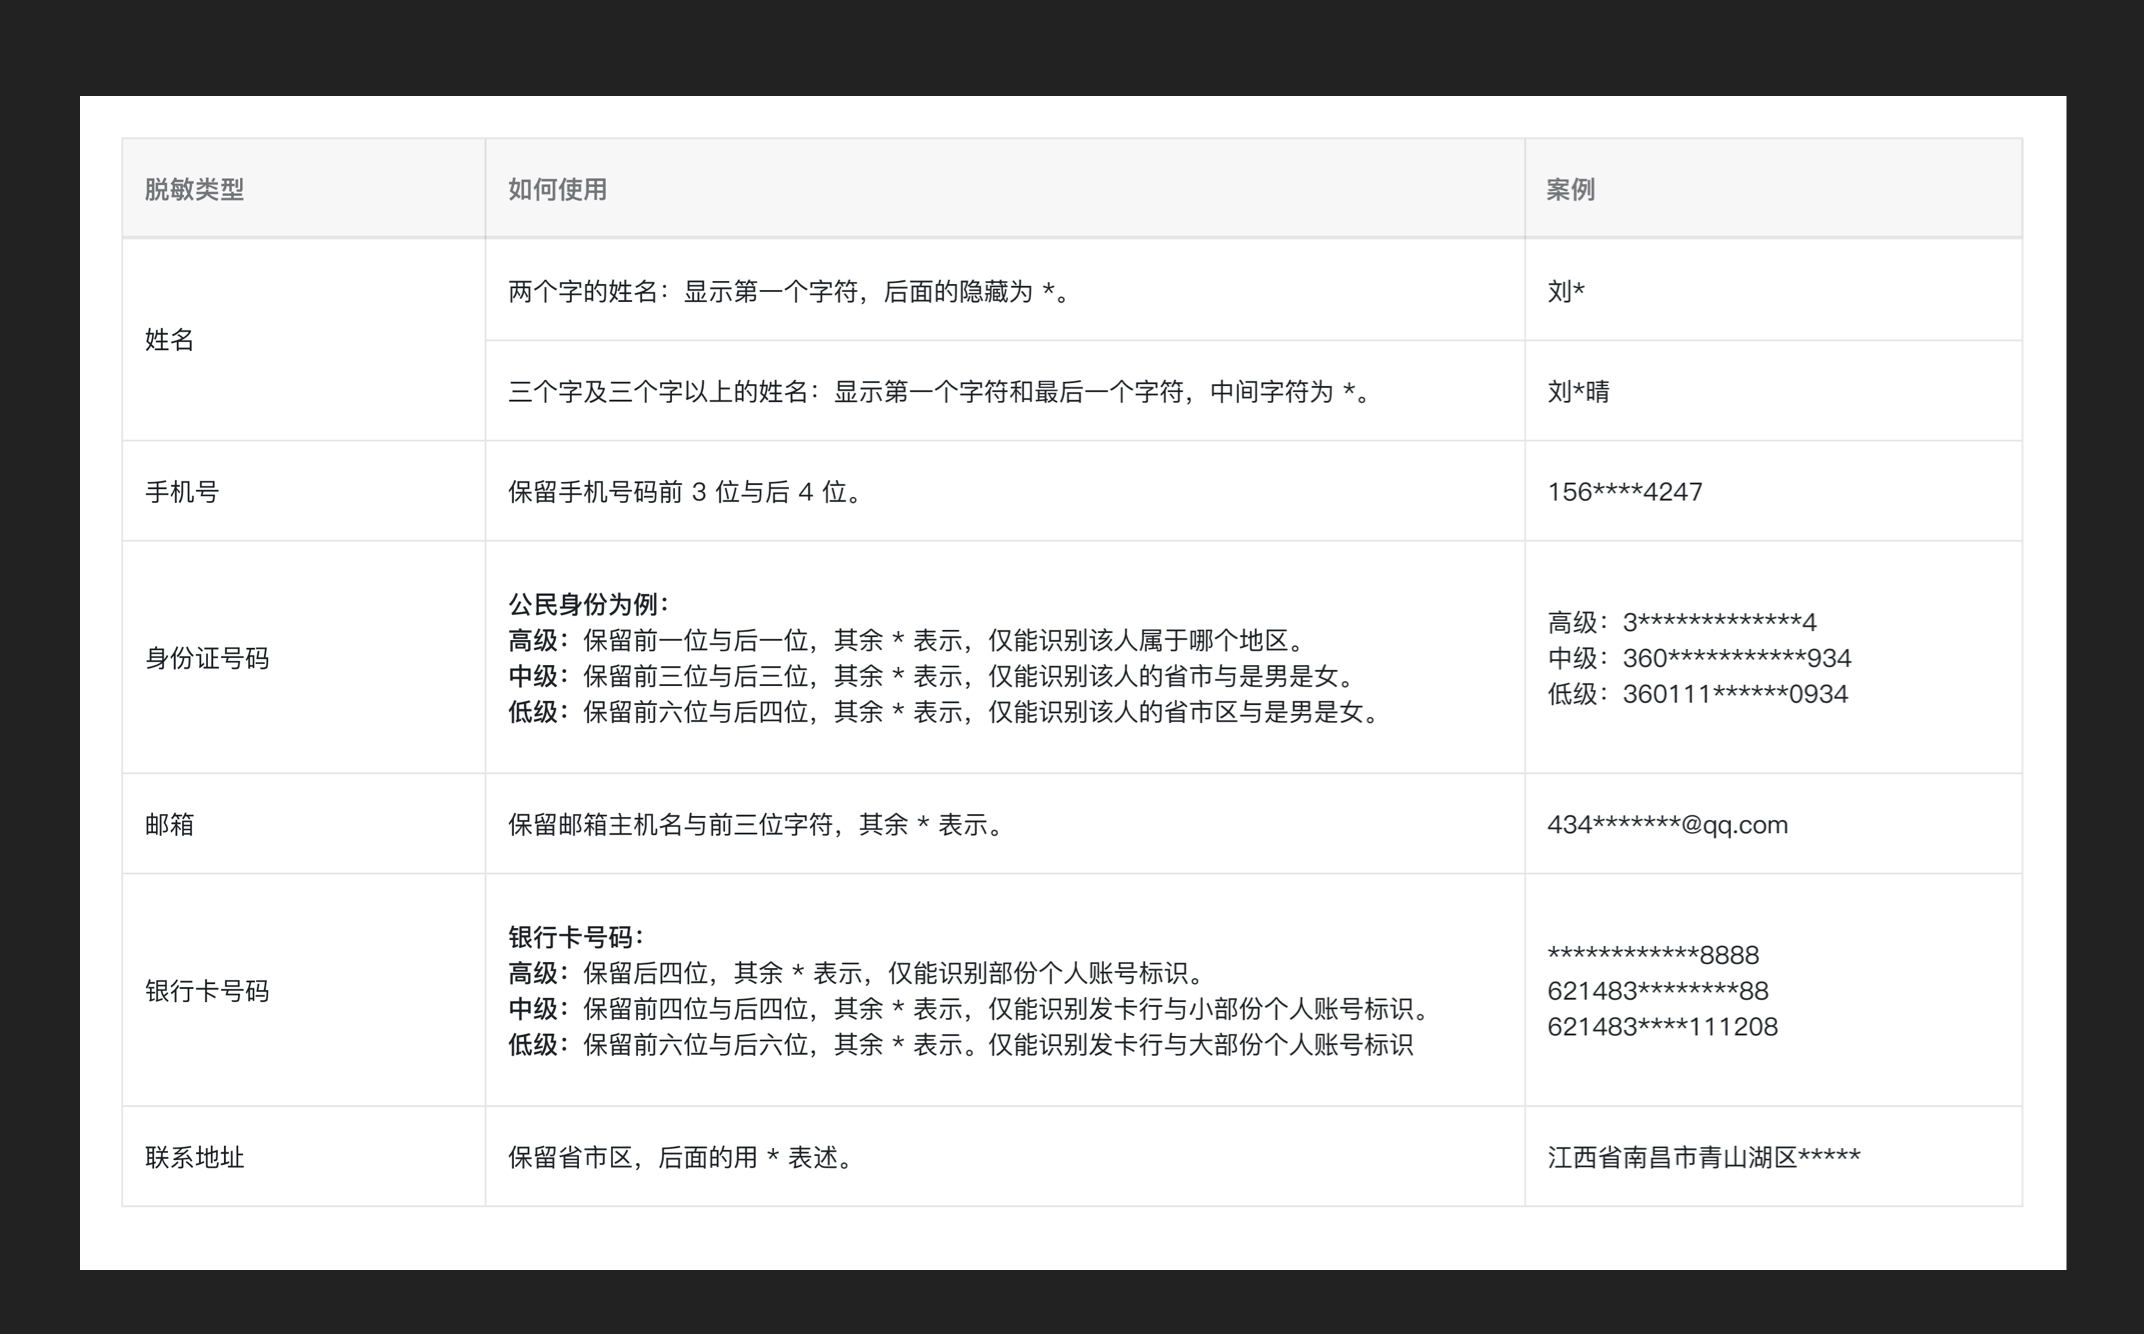Screen dimensions: 2144x1334
Task: Click the 联系地址 row label
Action: 195,1157
